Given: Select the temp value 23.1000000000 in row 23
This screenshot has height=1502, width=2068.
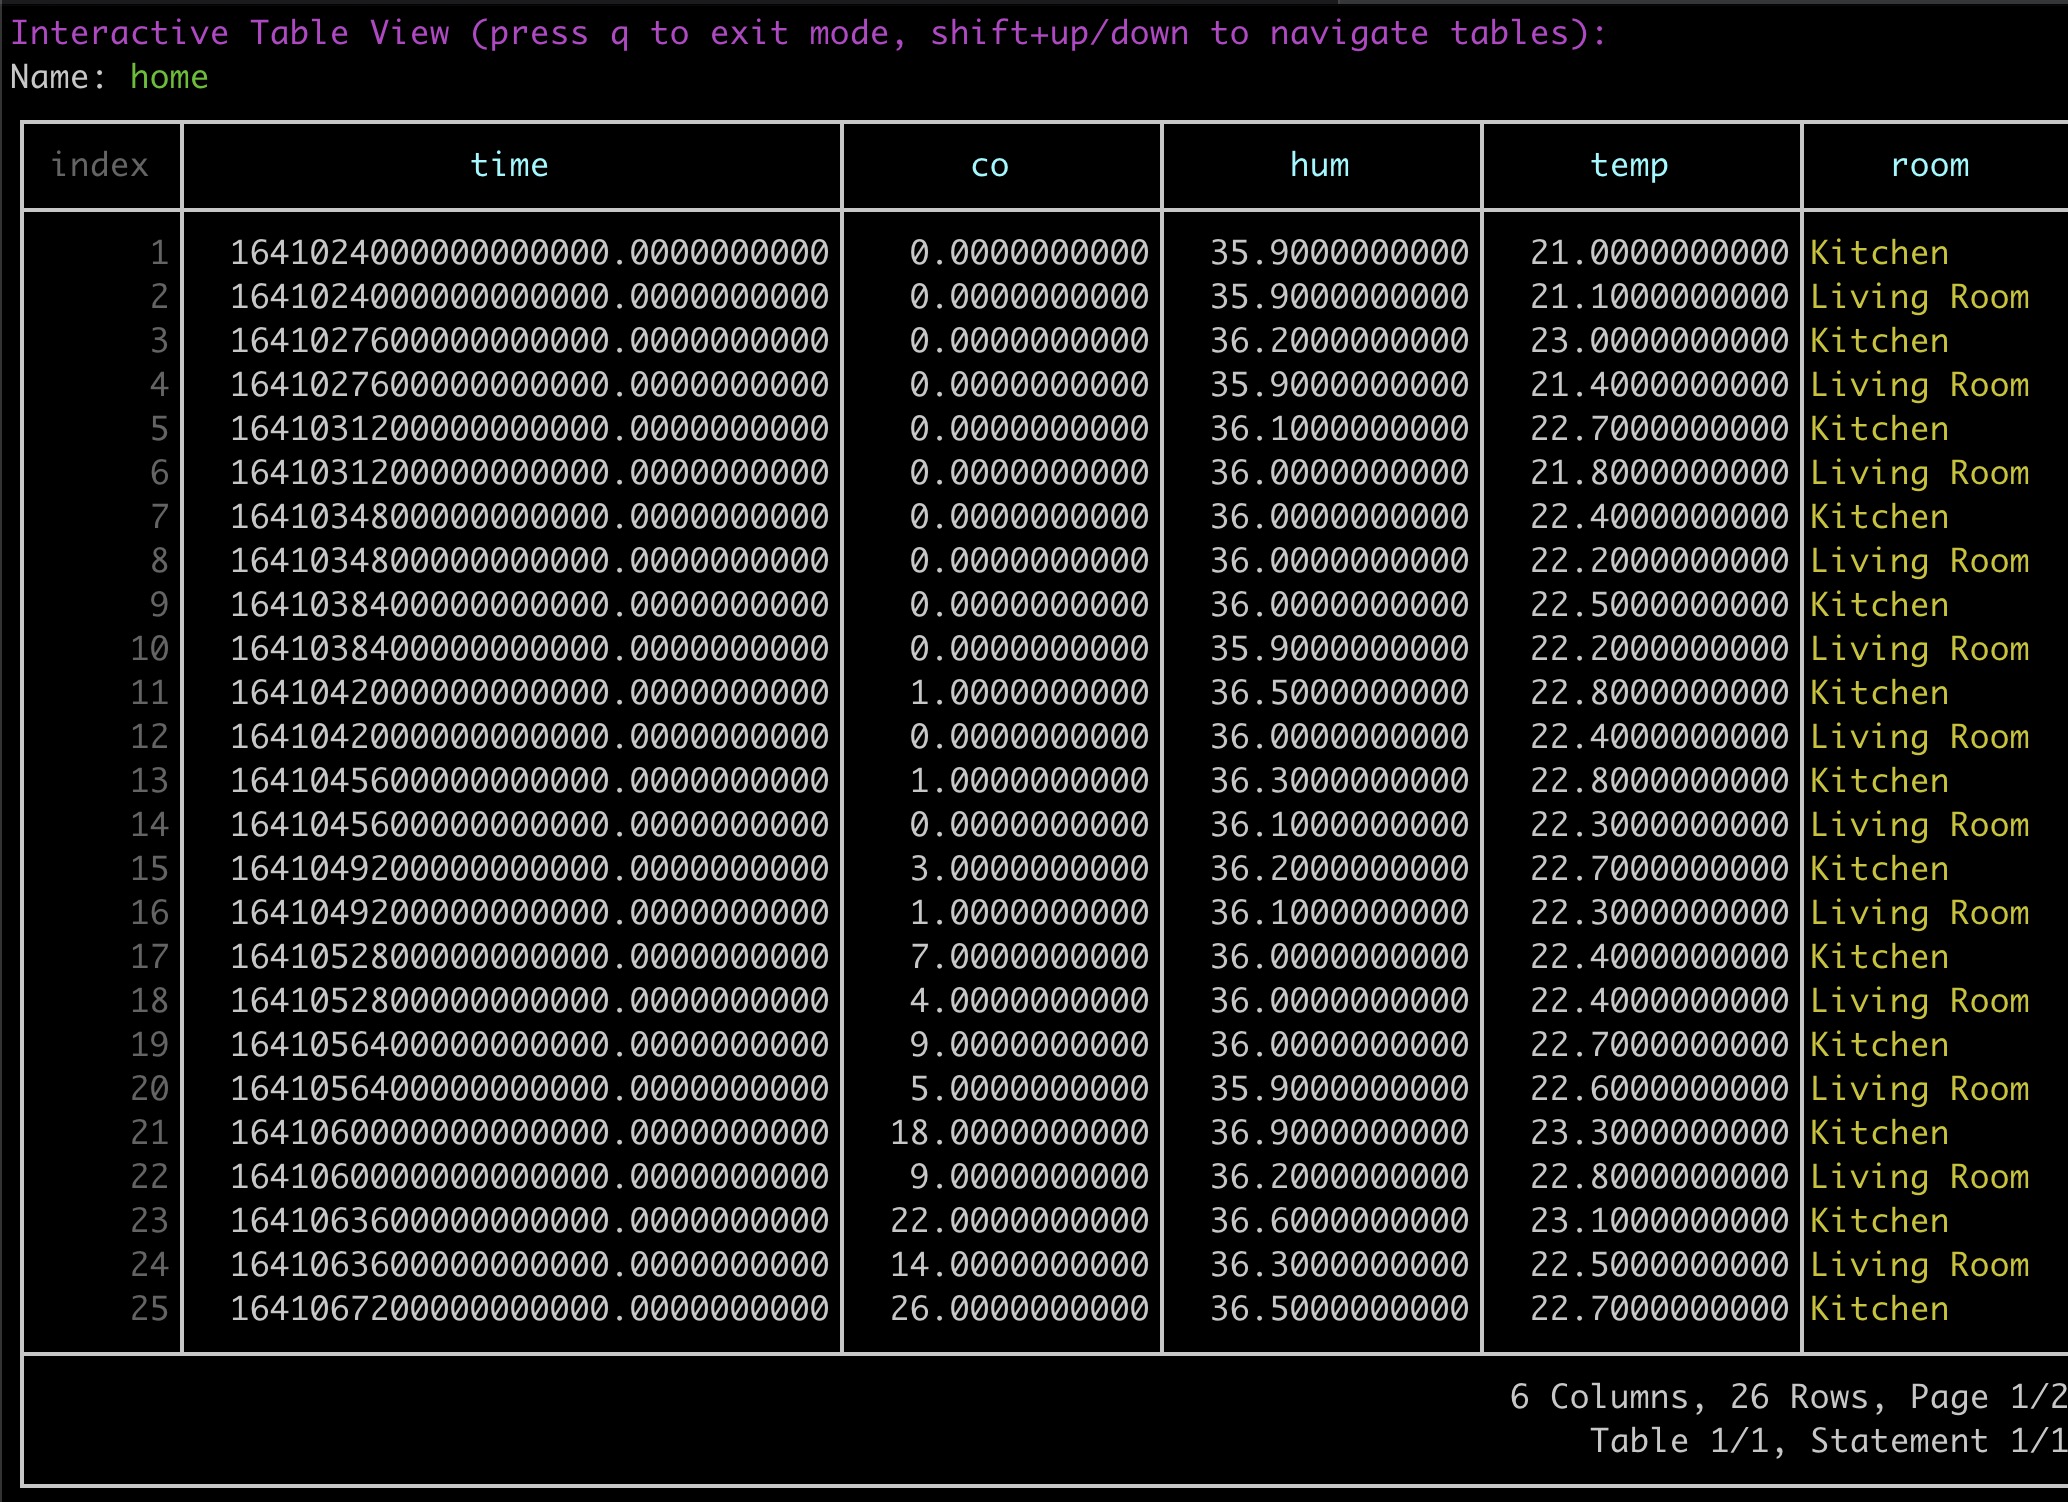Looking at the screenshot, I should pos(1660,1220).
